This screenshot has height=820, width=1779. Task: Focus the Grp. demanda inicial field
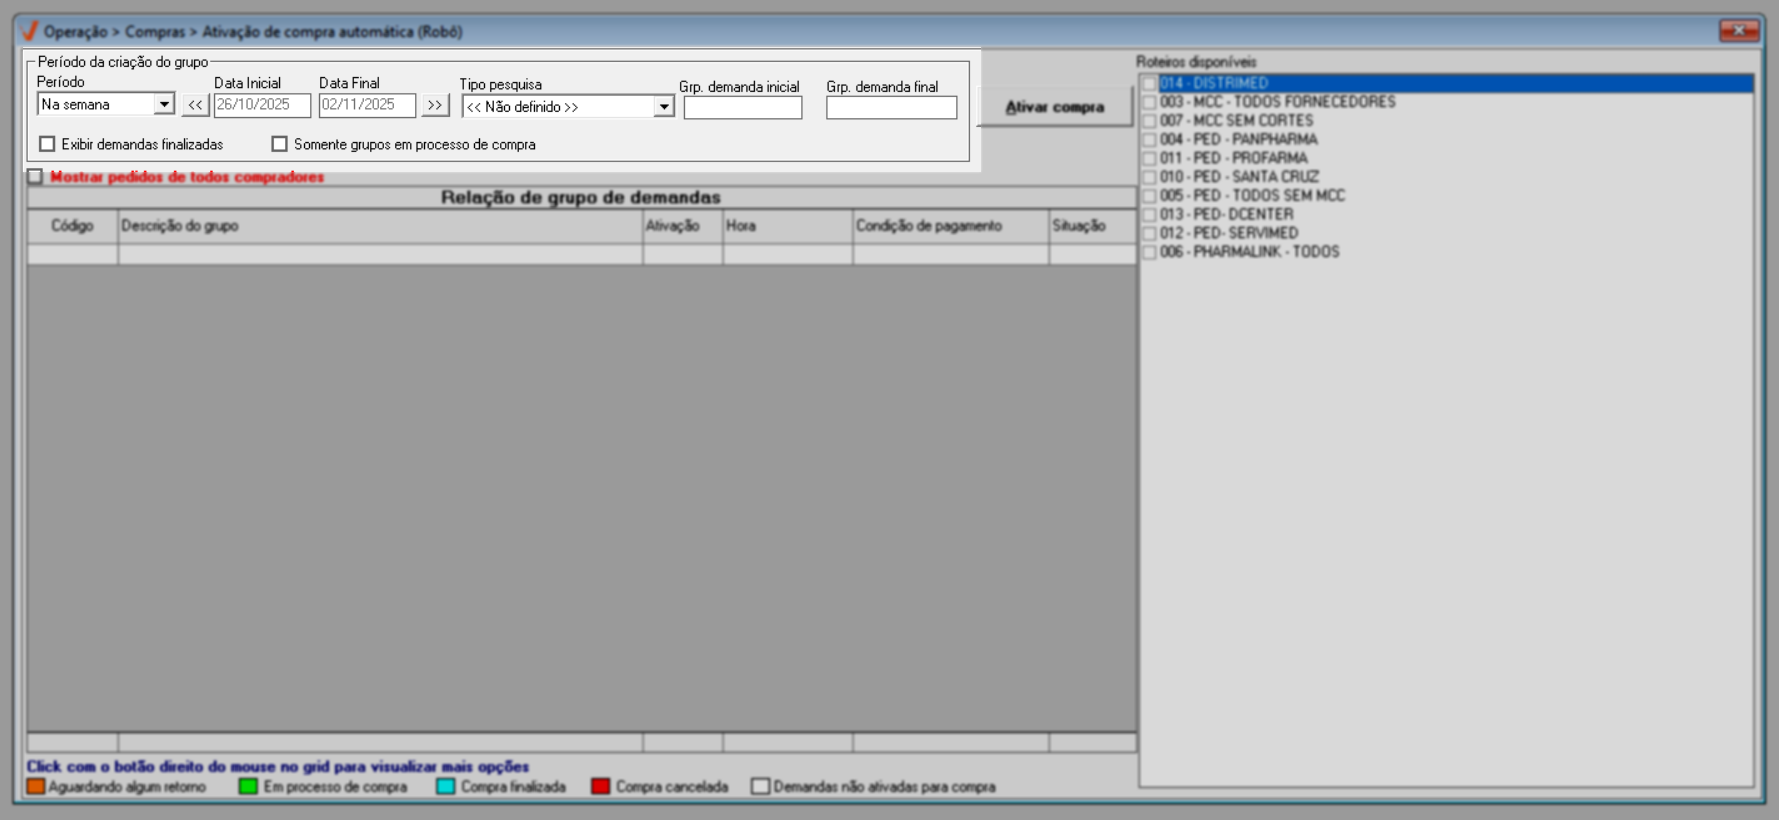[743, 107]
